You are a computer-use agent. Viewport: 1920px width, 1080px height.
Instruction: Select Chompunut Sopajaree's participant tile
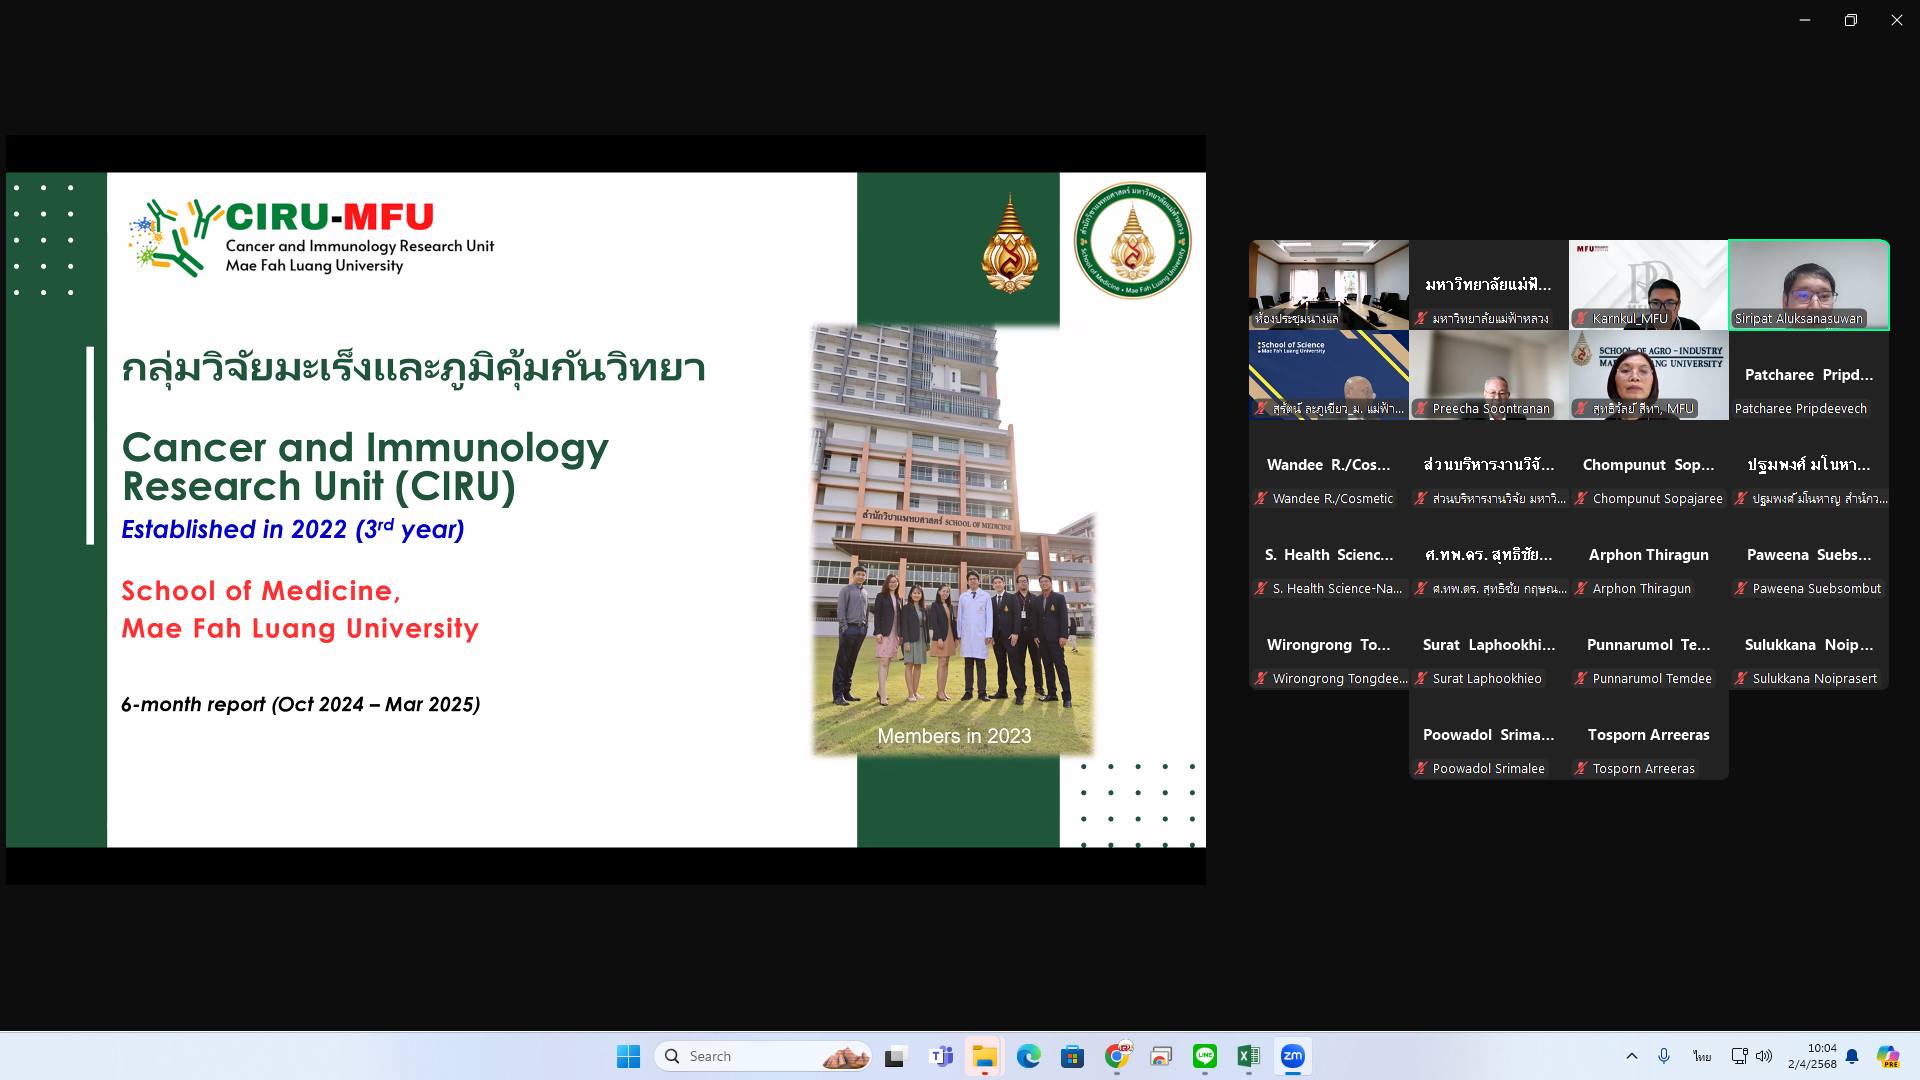click(x=1649, y=465)
